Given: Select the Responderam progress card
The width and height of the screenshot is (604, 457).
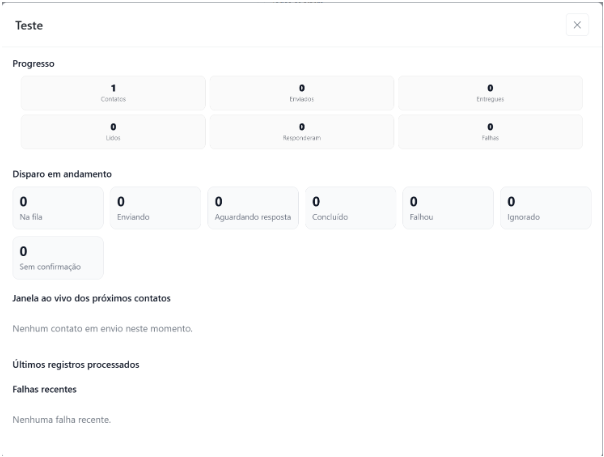Looking at the screenshot, I should (x=302, y=132).
